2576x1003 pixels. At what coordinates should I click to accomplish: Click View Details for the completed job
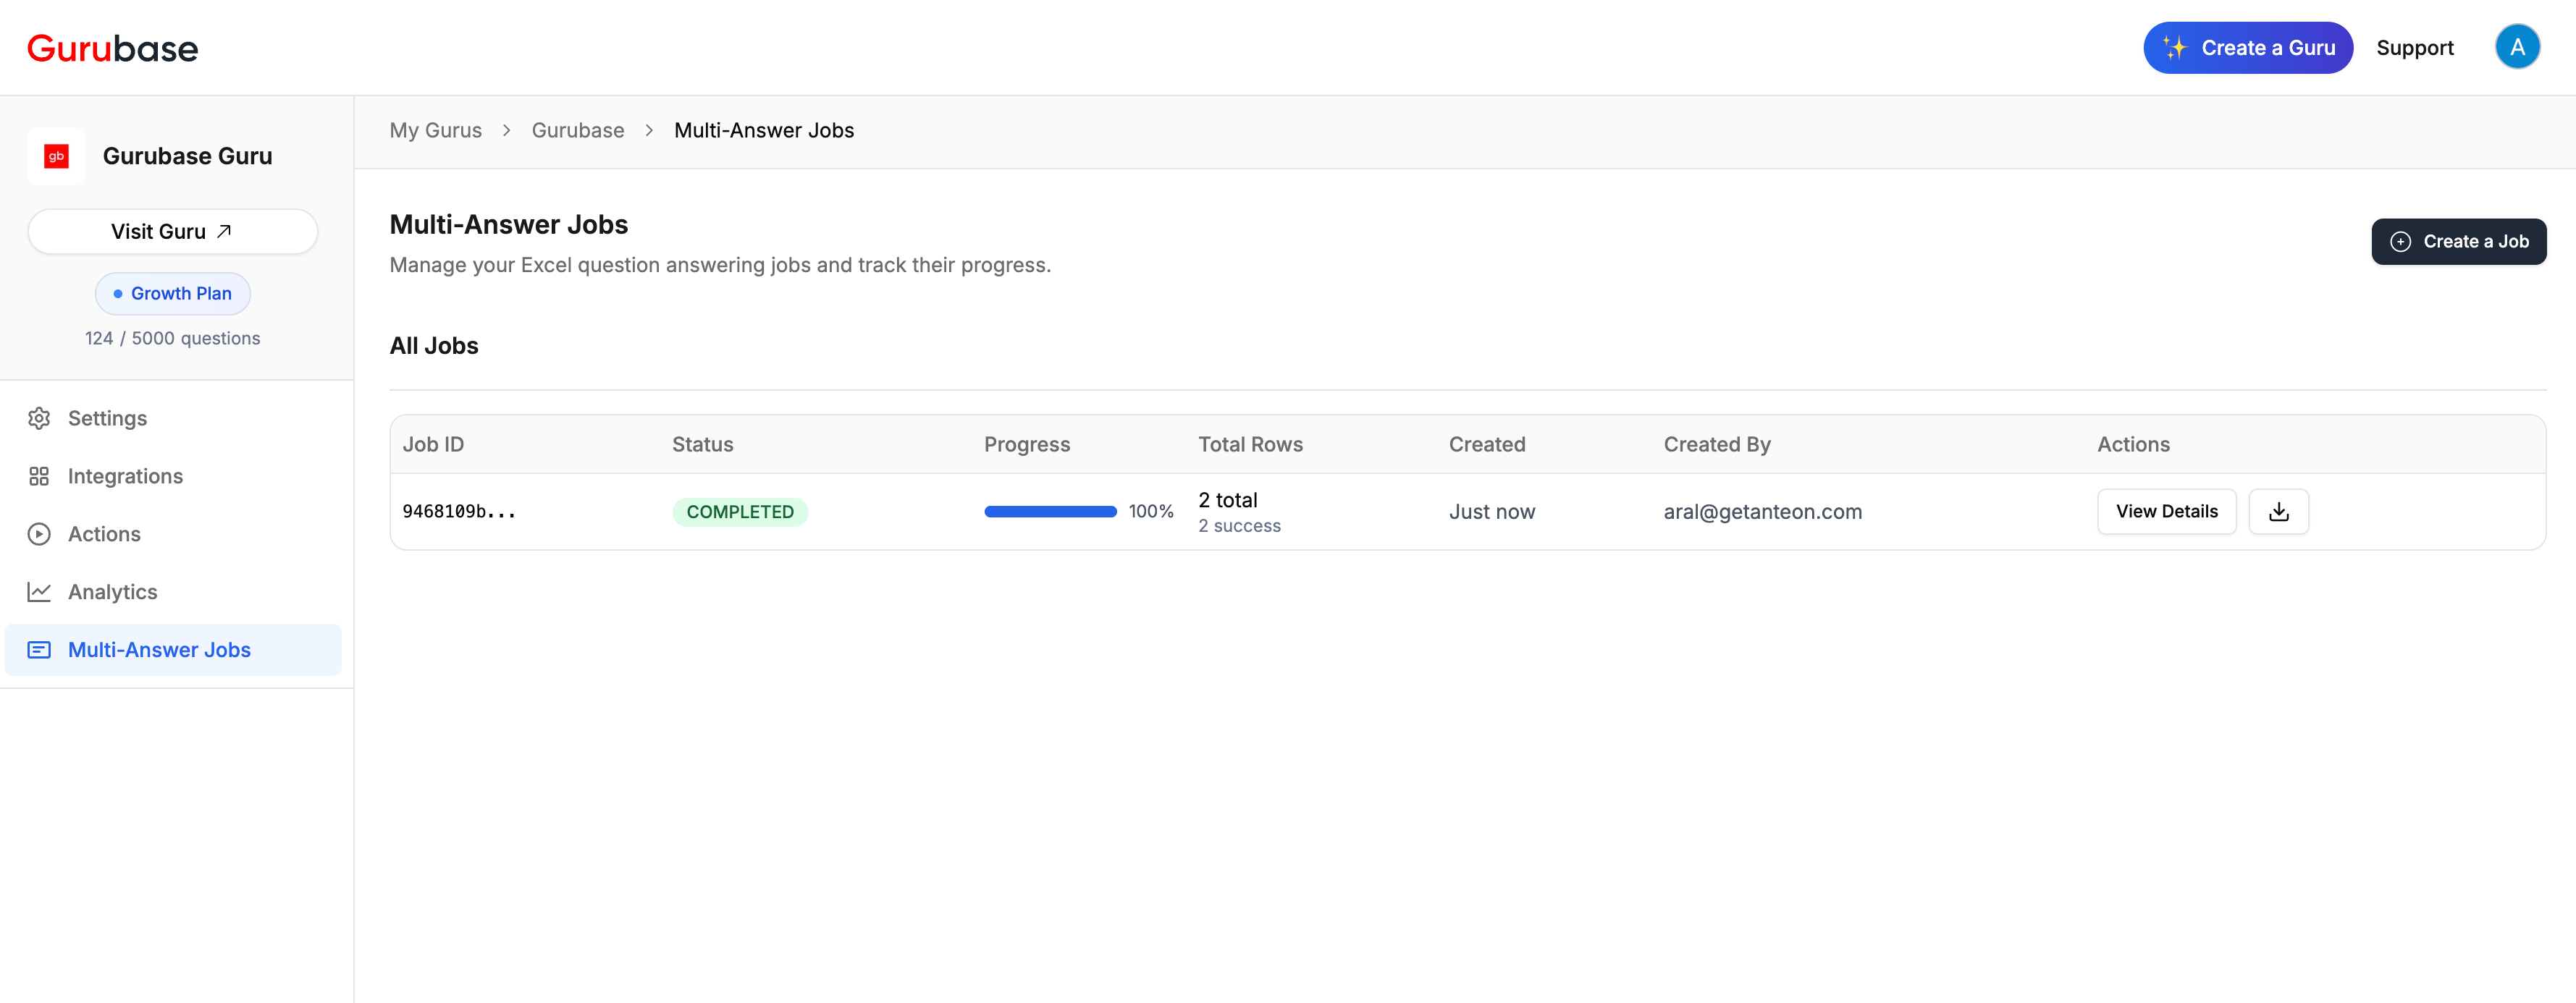click(2166, 511)
